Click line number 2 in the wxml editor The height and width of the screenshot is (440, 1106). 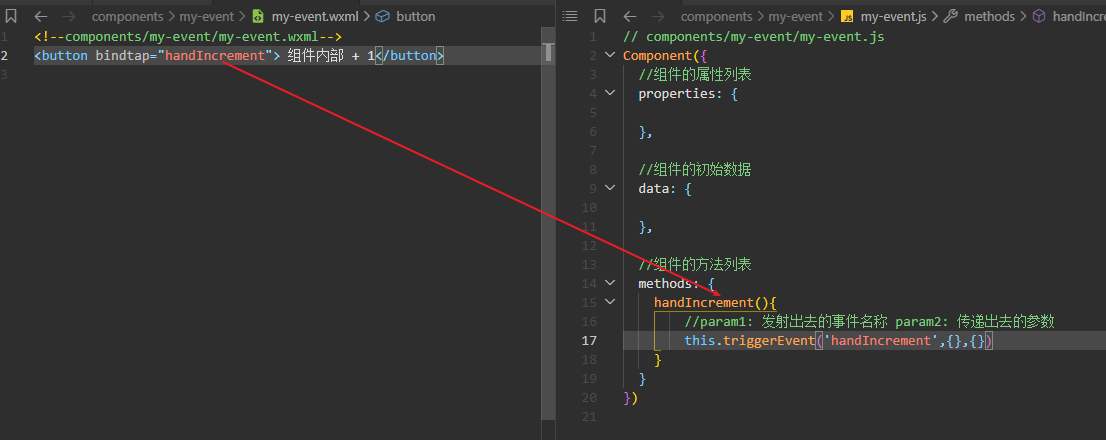[x=4, y=55]
